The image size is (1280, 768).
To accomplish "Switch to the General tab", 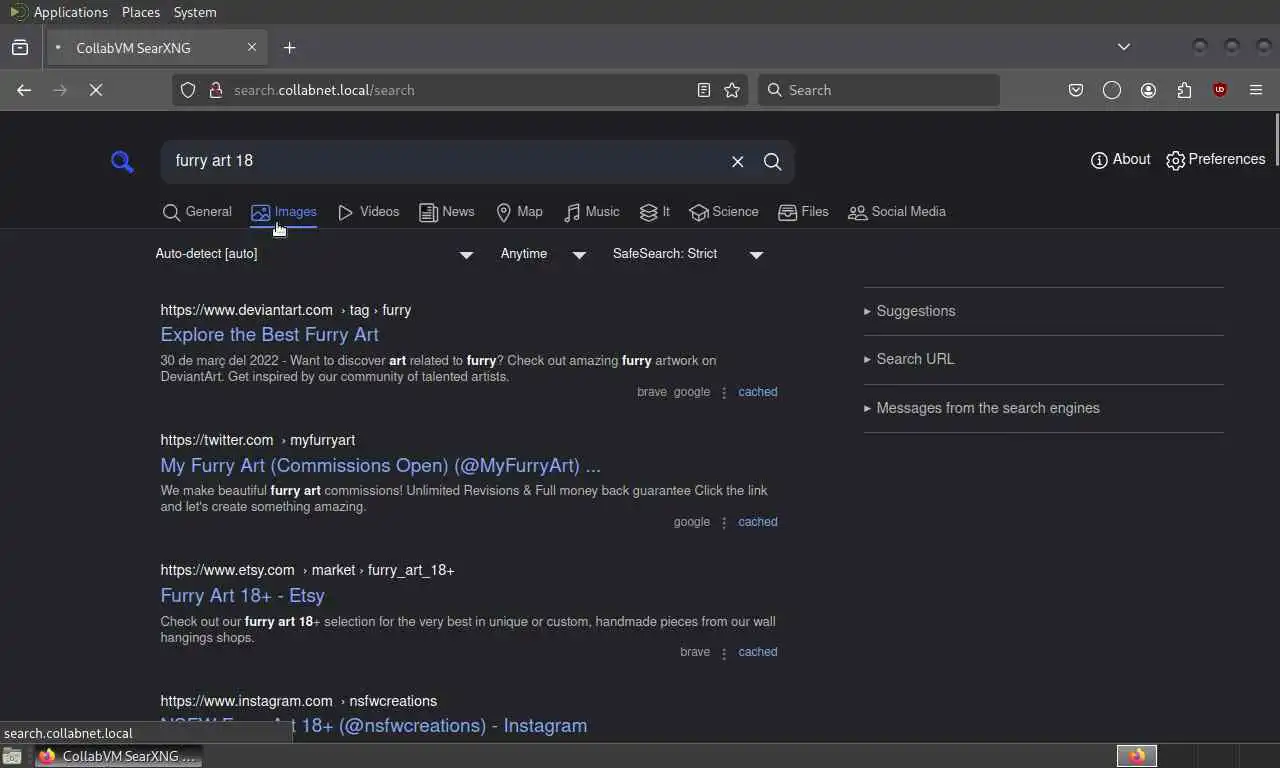I will [197, 212].
